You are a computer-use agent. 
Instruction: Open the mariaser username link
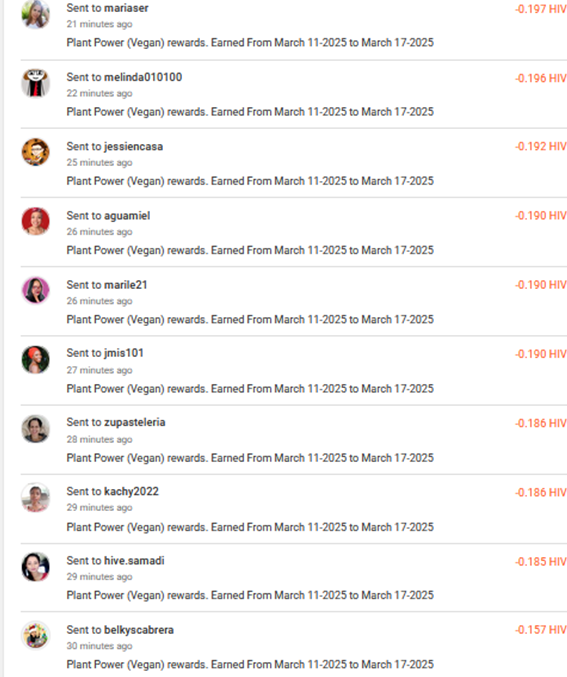(x=126, y=8)
